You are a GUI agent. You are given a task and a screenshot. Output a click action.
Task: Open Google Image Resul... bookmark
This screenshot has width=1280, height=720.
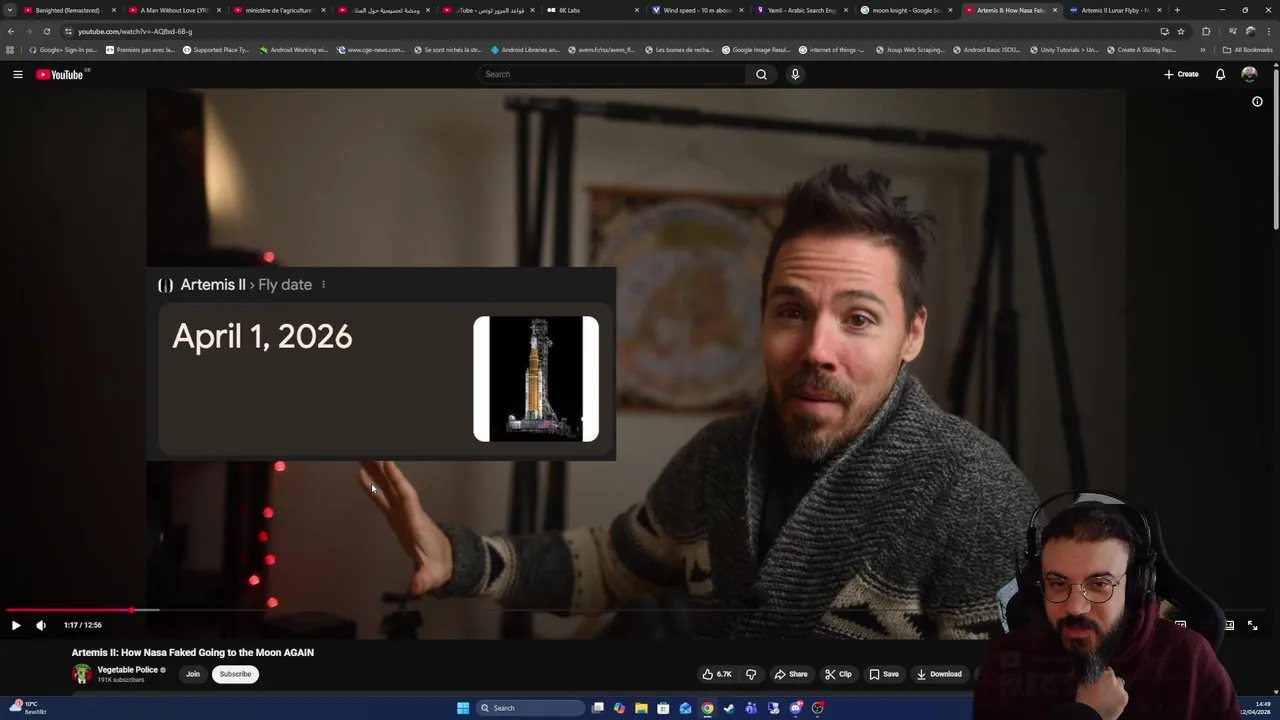[x=756, y=49]
